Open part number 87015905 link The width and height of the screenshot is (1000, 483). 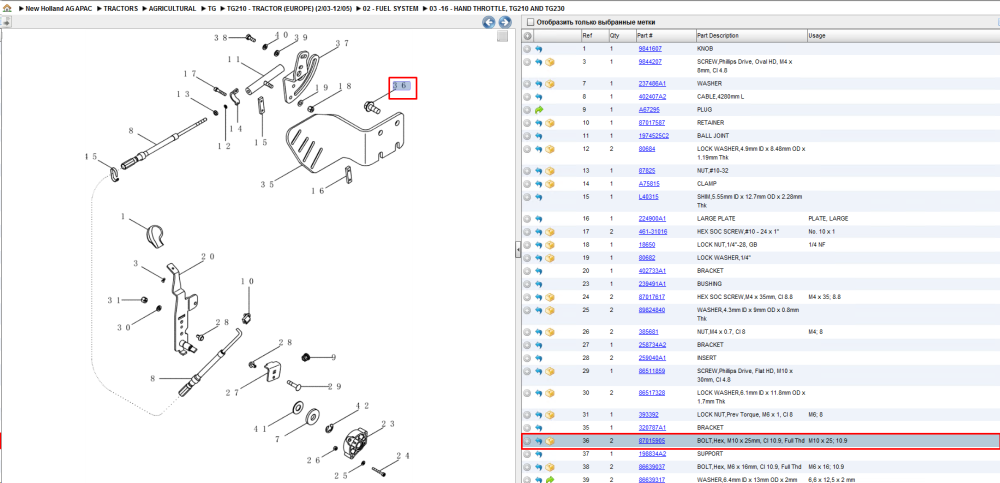coord(652,441)
